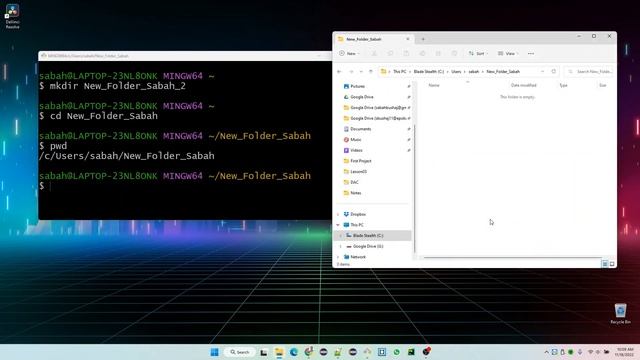Click the Back arrow in File Explorer
Viewport: 640px width, 360px height.
click(339, 71)
